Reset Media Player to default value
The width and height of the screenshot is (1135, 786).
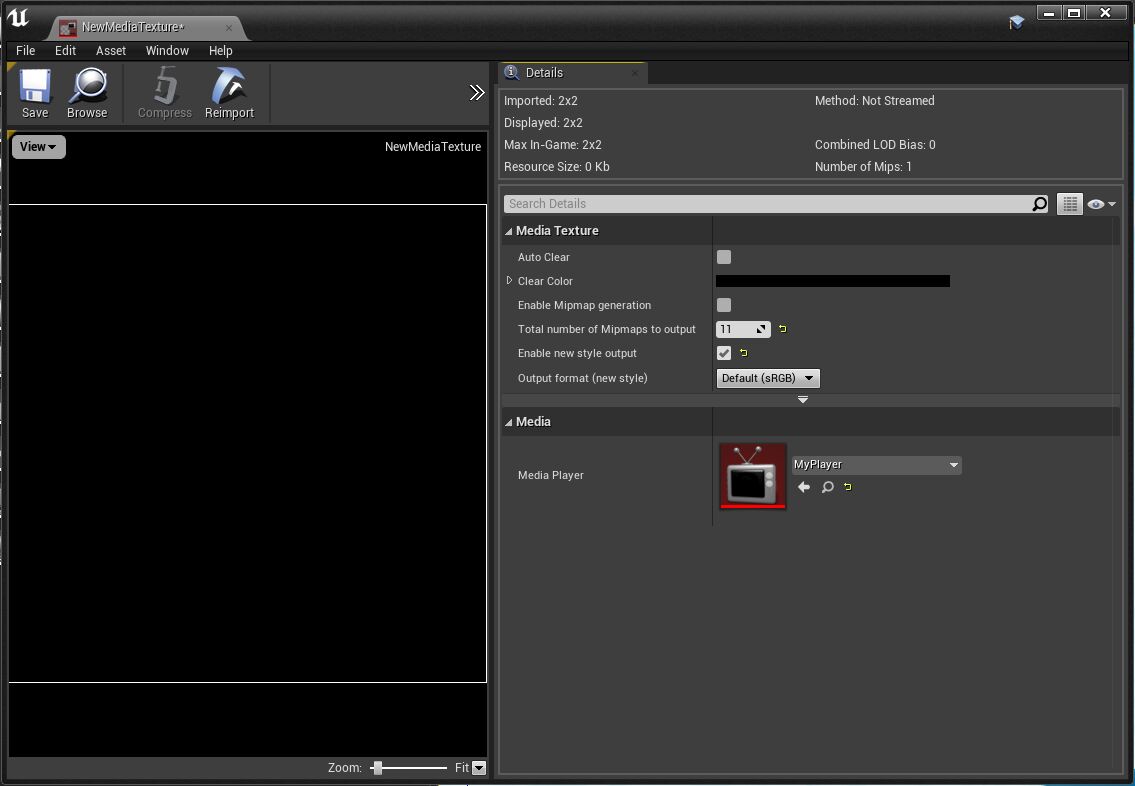[x=848, y=487]
